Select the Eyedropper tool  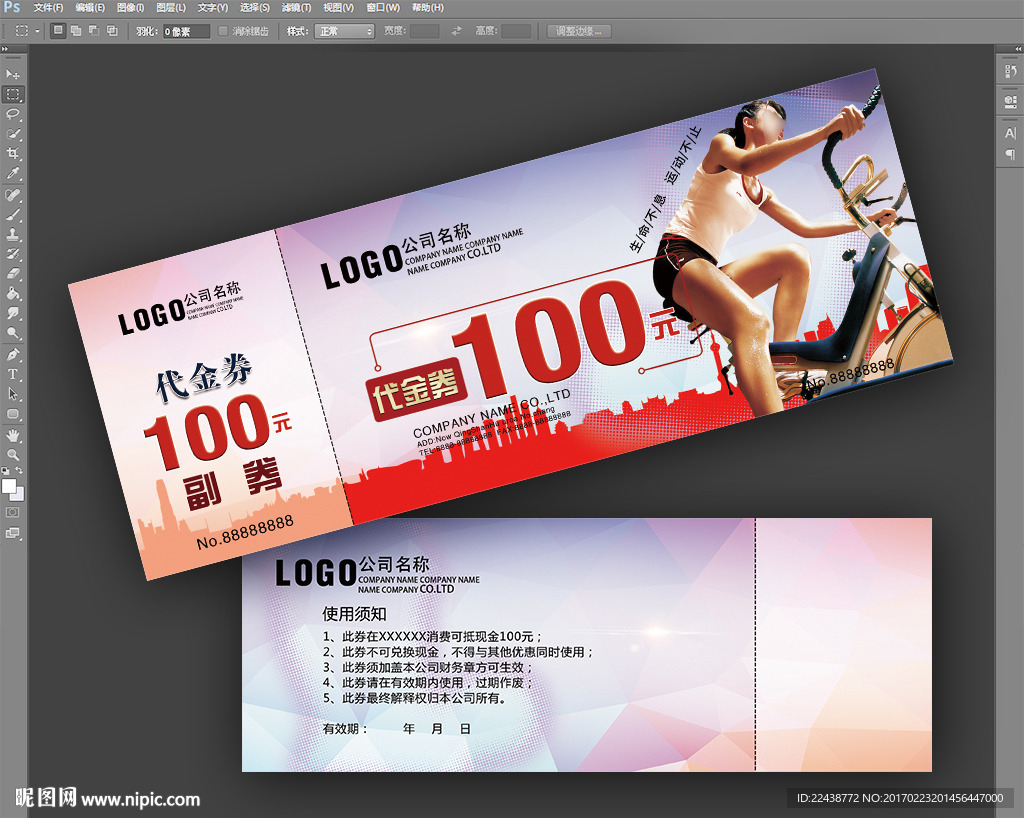coord(12,174)
